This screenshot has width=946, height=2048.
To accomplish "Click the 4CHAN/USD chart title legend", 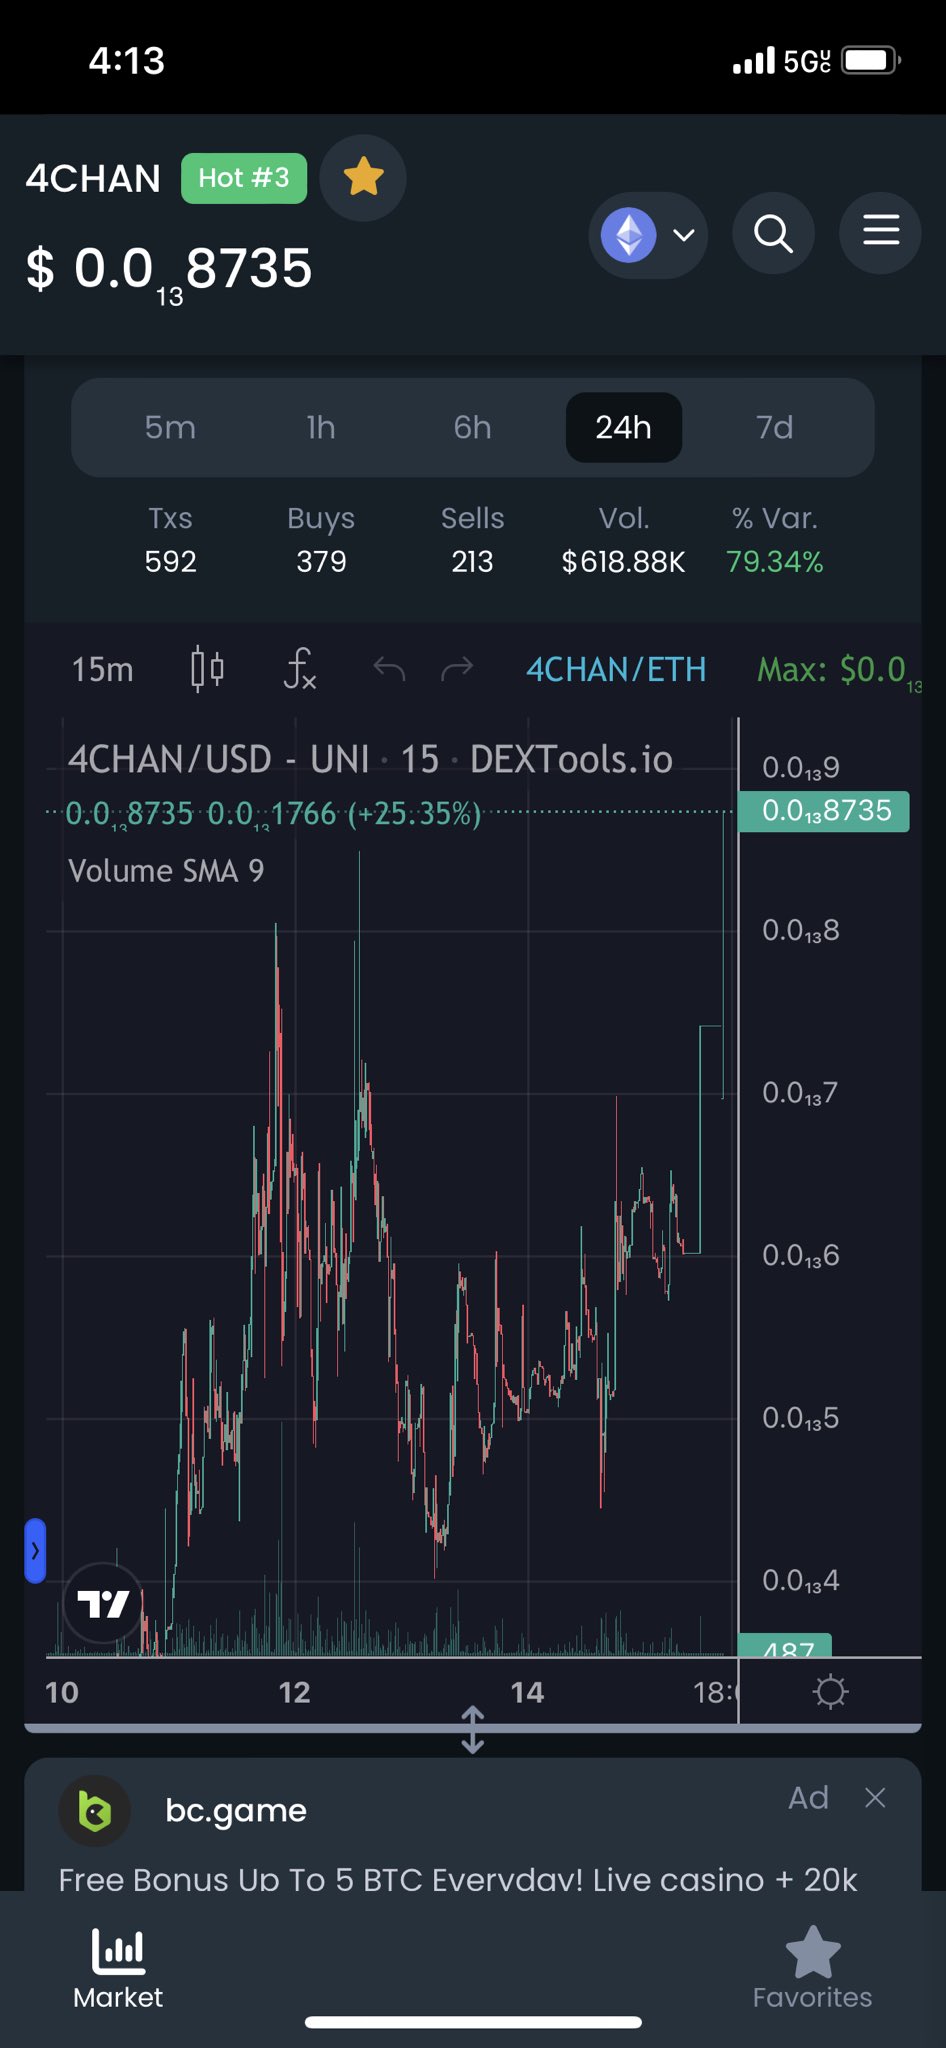I will coord(370,760).
